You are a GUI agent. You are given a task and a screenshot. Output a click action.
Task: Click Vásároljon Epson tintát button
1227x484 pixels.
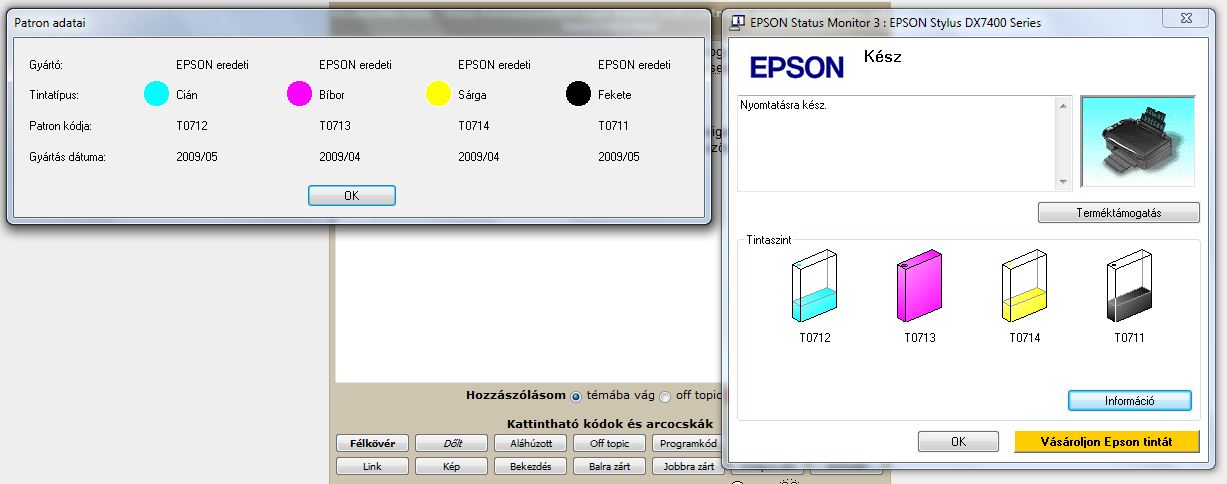tap(1106, 441)
